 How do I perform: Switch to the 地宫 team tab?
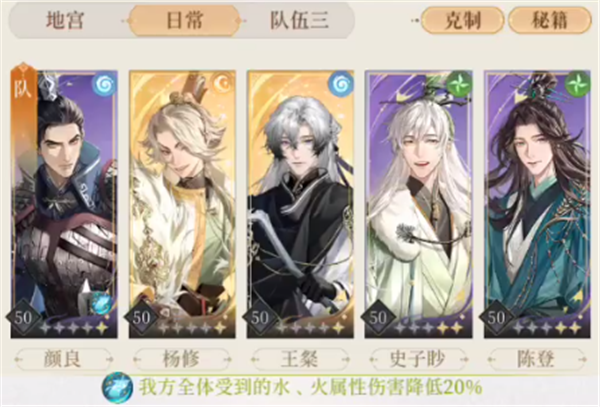(x=65, y=20)
